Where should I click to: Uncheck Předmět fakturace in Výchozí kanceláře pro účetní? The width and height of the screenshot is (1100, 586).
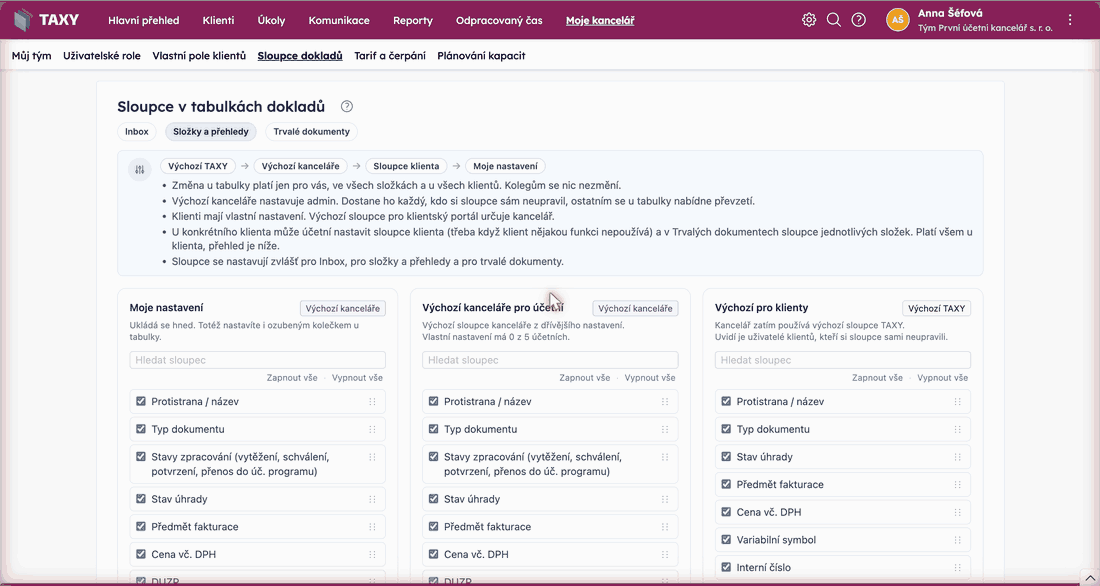(434, 526)
